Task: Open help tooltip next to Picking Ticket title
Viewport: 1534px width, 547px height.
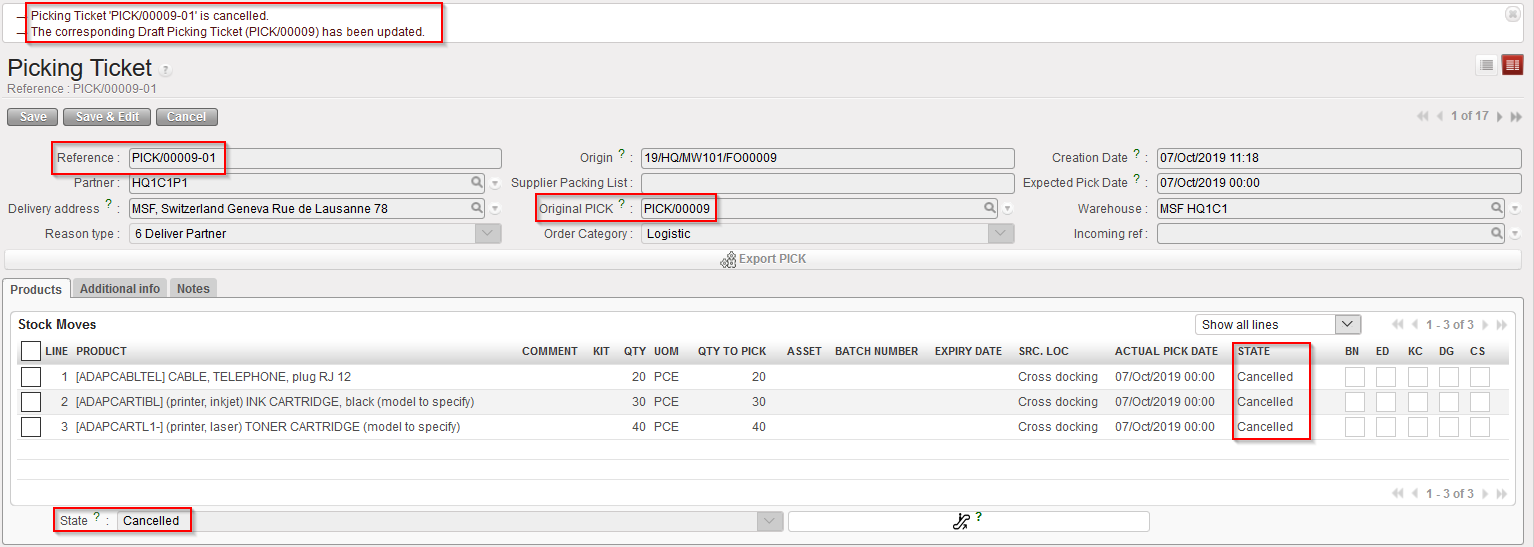Action: [166, 70]
